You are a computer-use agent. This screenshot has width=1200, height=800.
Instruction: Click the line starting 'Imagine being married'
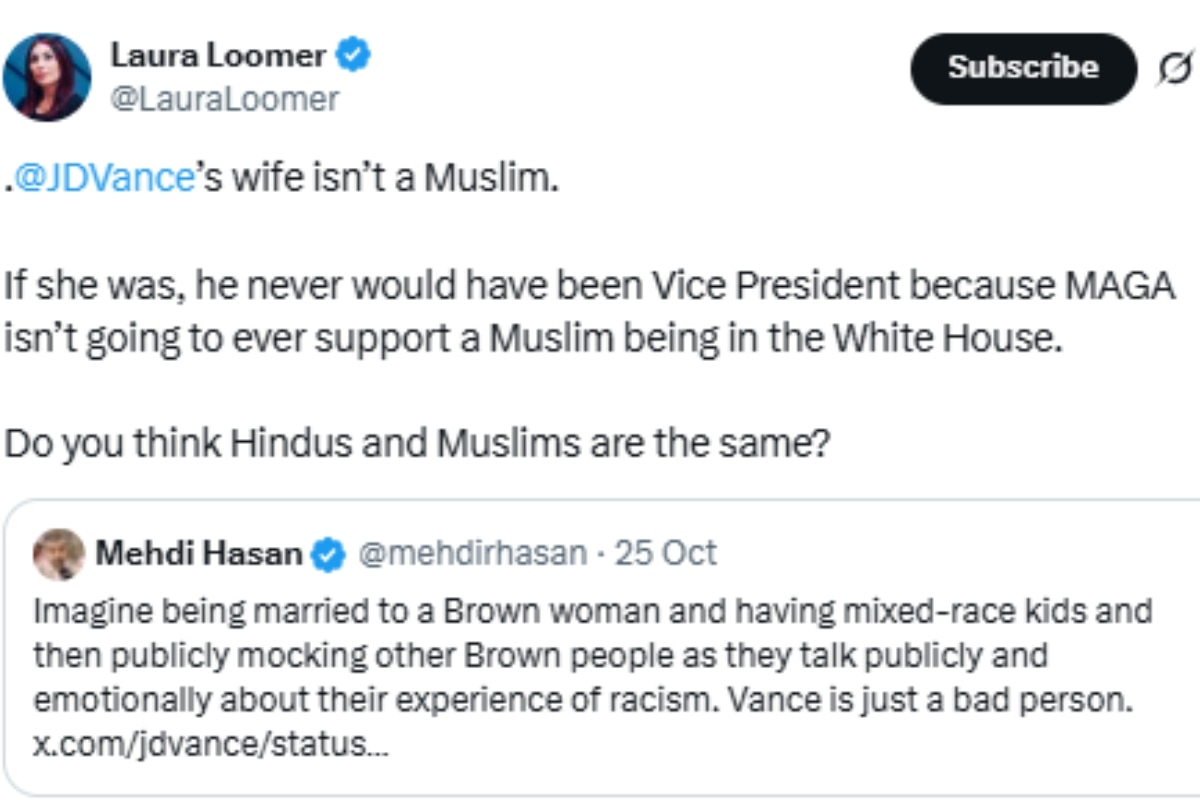pyautogui.click(x=592, y=610)
